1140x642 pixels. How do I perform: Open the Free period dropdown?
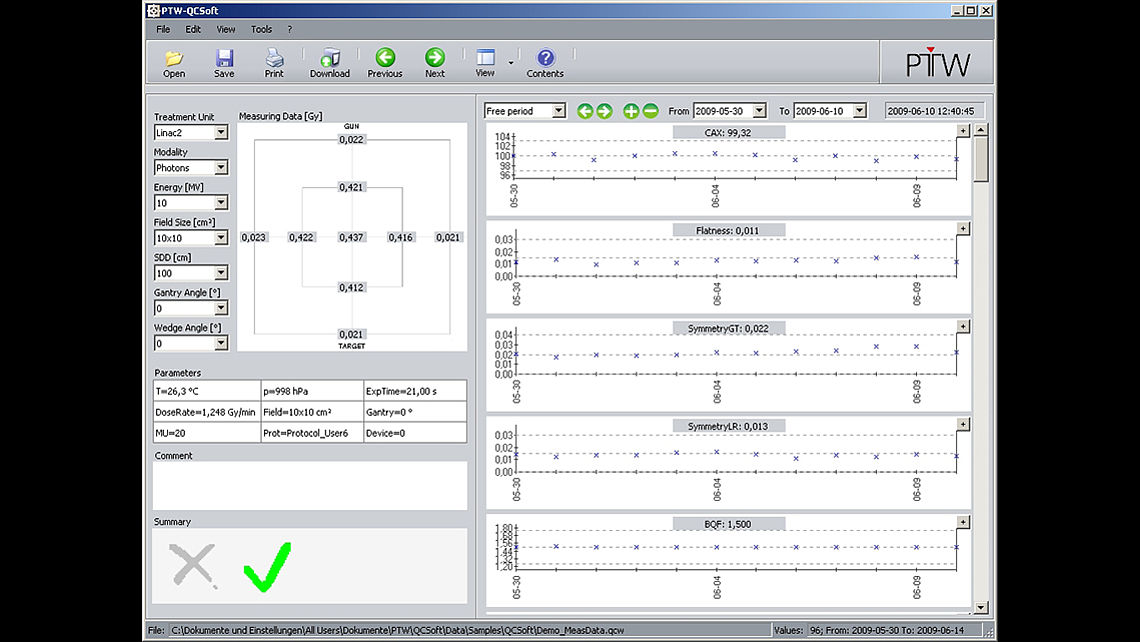[556, 110]
